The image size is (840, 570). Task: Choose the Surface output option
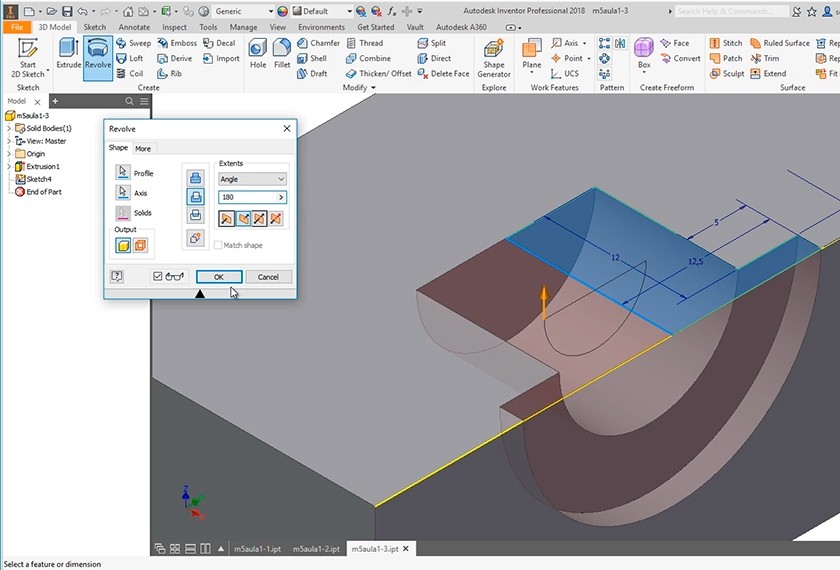tap(140, 246)
